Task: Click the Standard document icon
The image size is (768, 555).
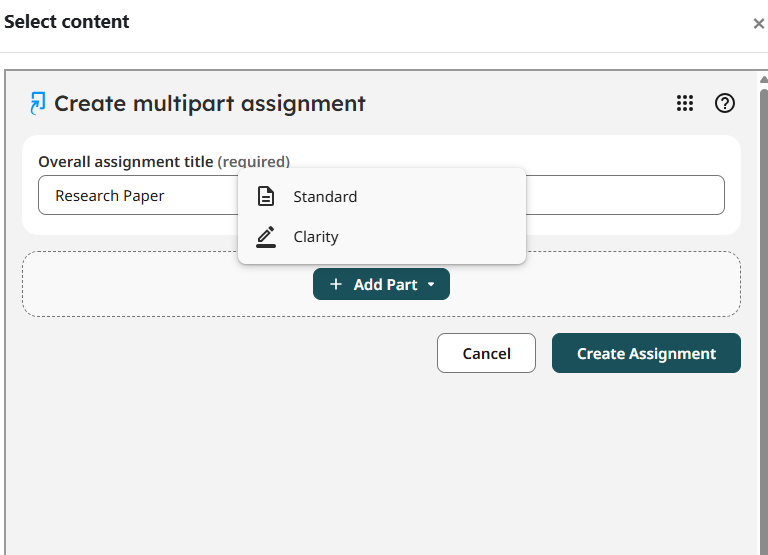Action: [266, 196]
